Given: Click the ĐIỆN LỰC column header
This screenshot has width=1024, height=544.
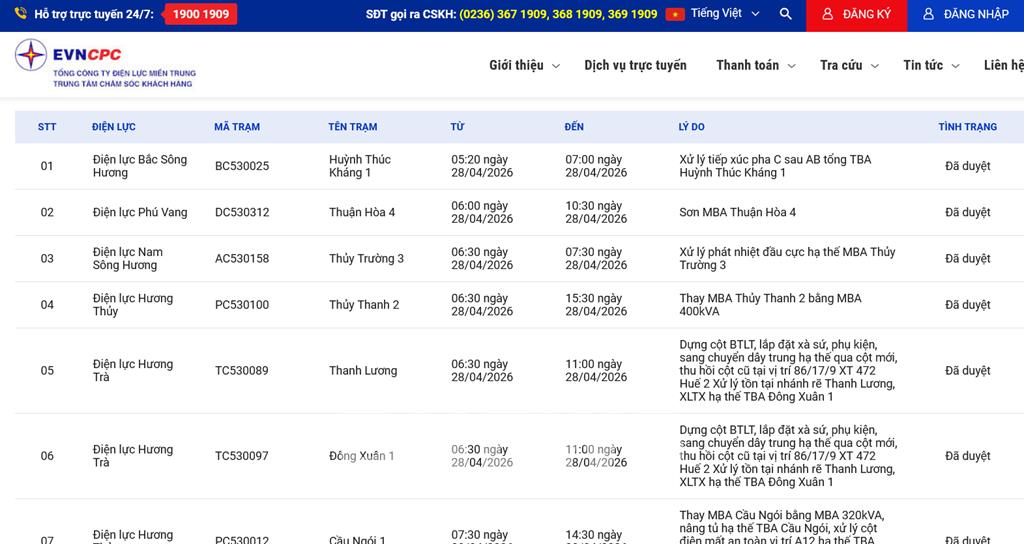Looking at the screenshot, I should click(x=114, y=127).
